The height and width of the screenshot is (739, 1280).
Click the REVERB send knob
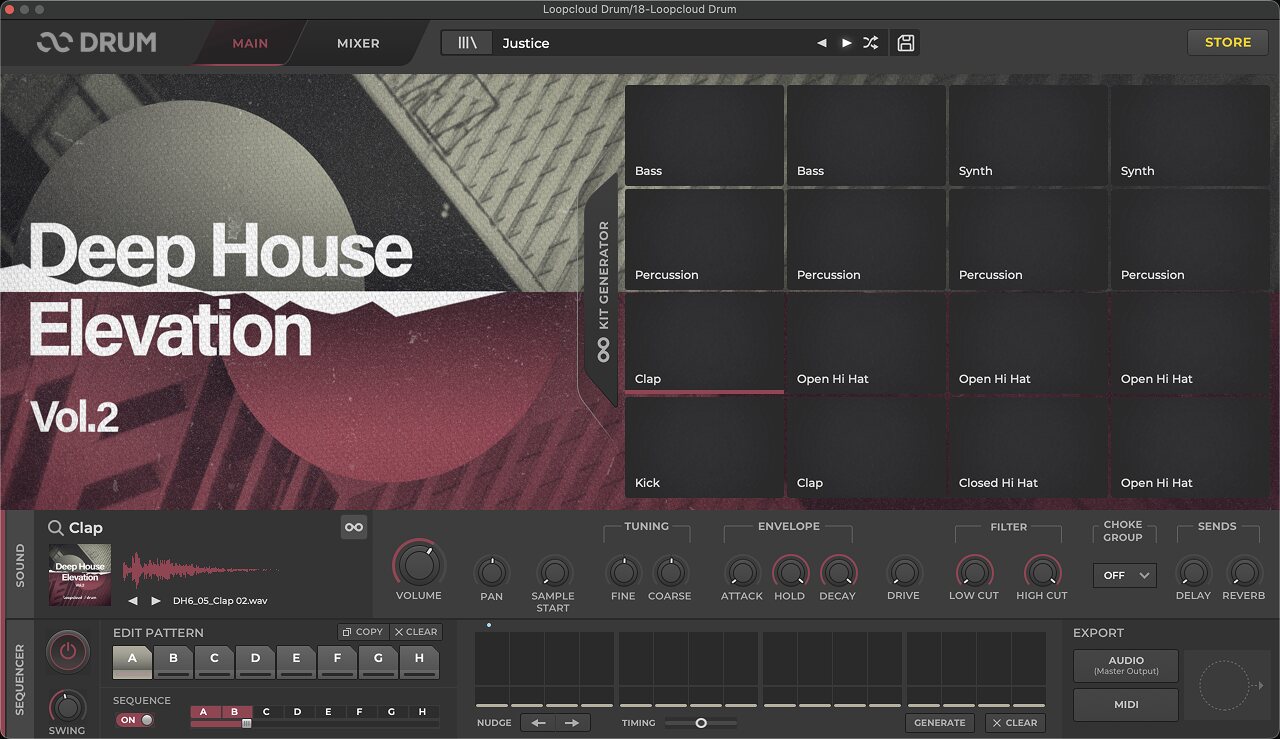tap(1244, 572)
